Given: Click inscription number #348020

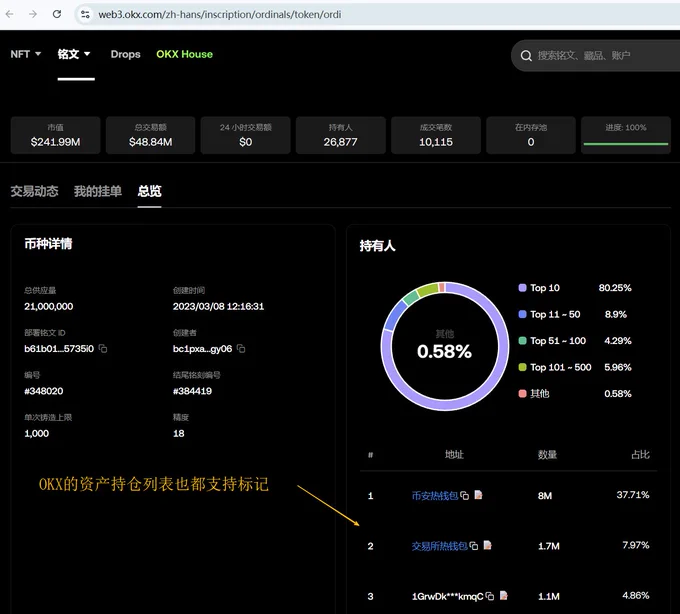Looking at the screenshot, I should (44, 391).
